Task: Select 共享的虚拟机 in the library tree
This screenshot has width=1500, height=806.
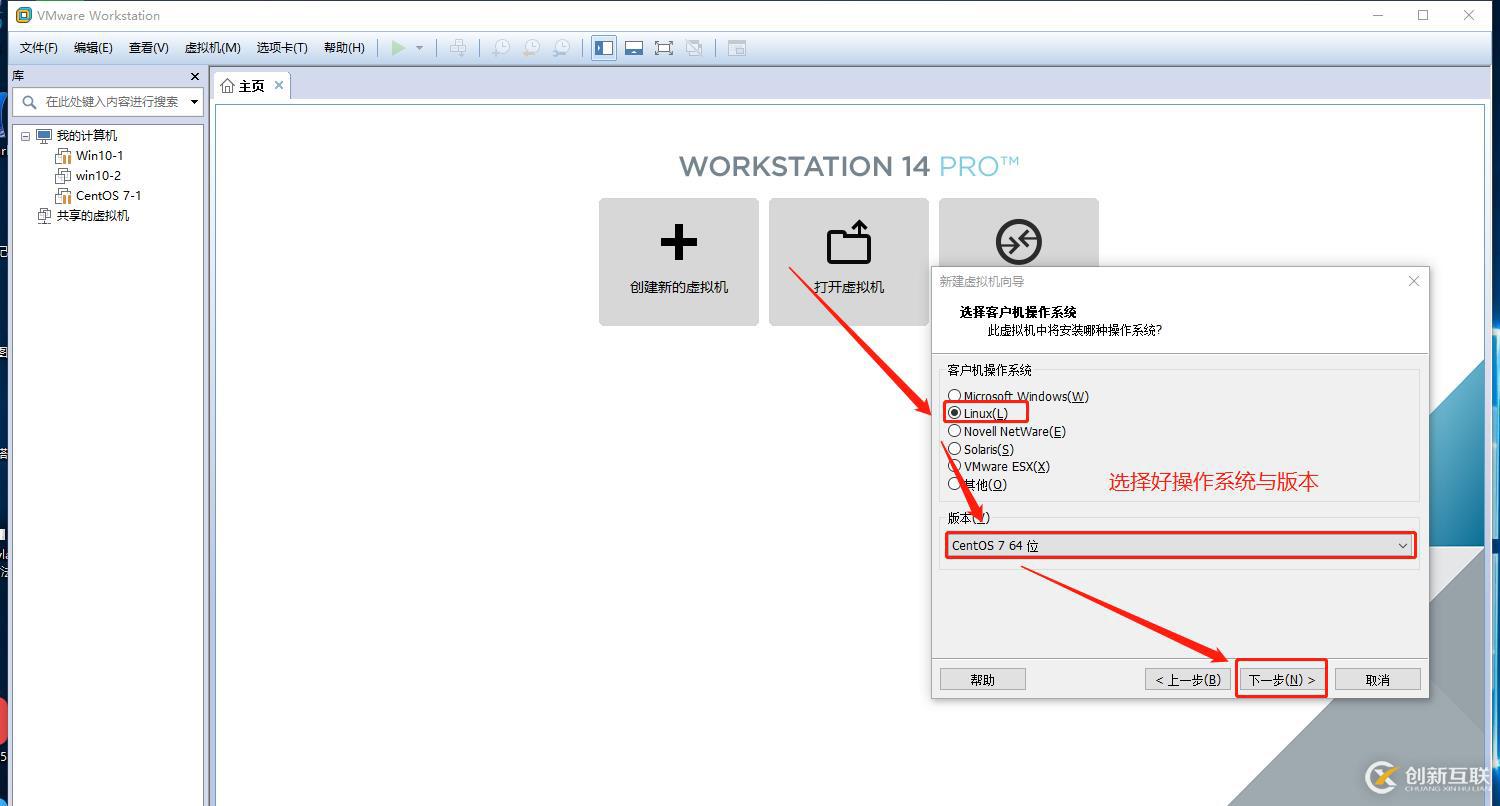Action: click(x=92, y=216)
